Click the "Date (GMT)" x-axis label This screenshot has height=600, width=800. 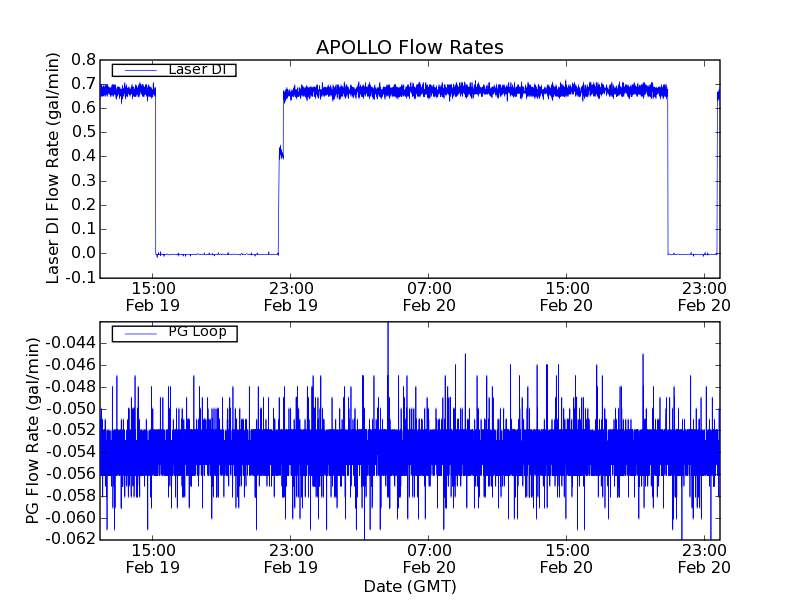(410, 586)
